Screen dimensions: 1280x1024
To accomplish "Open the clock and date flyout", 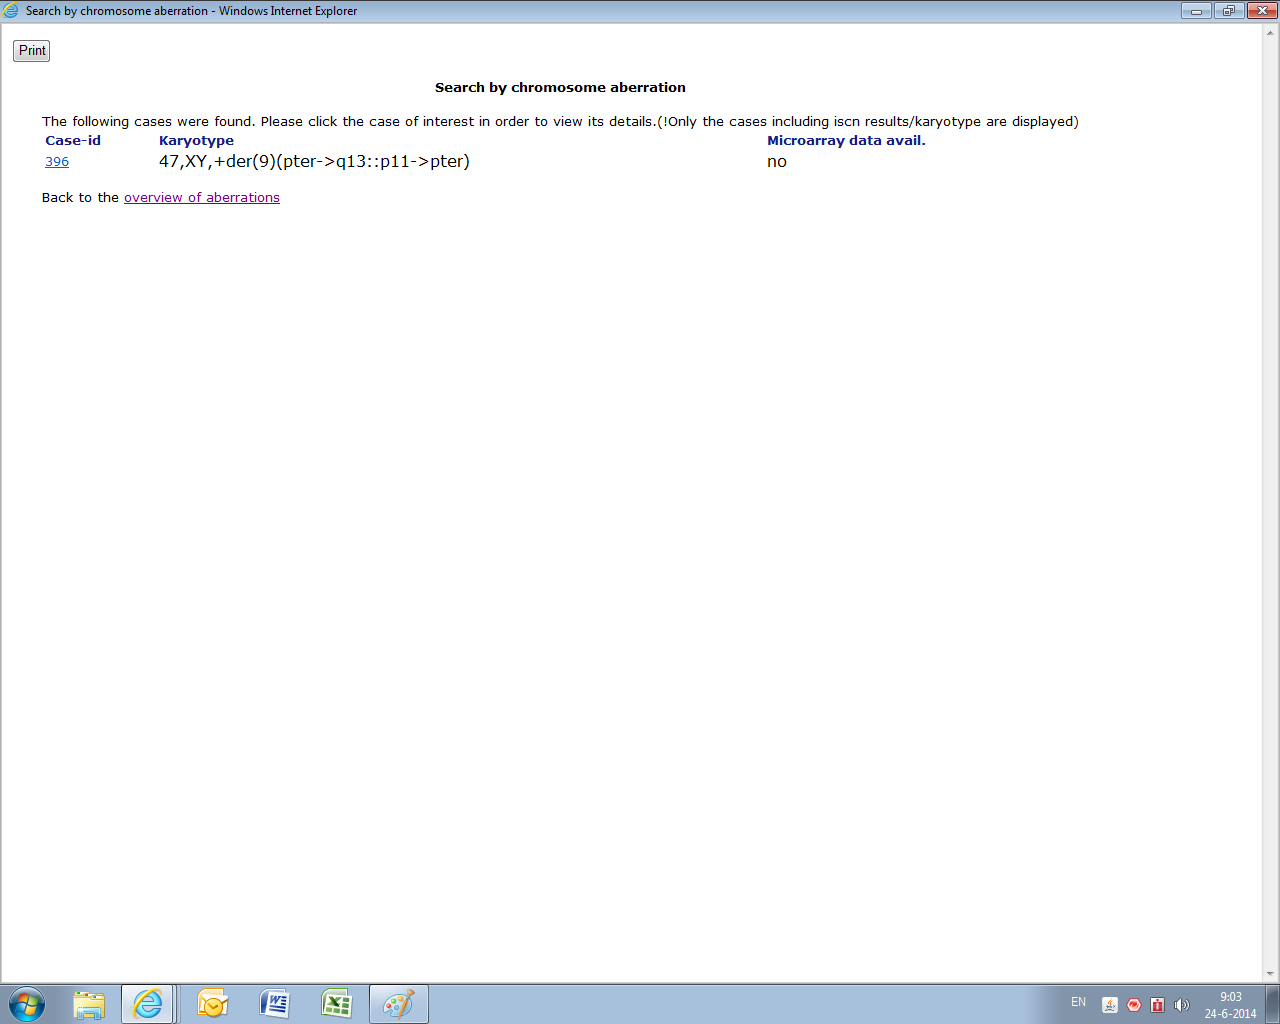I will tap(1230, 1004).
